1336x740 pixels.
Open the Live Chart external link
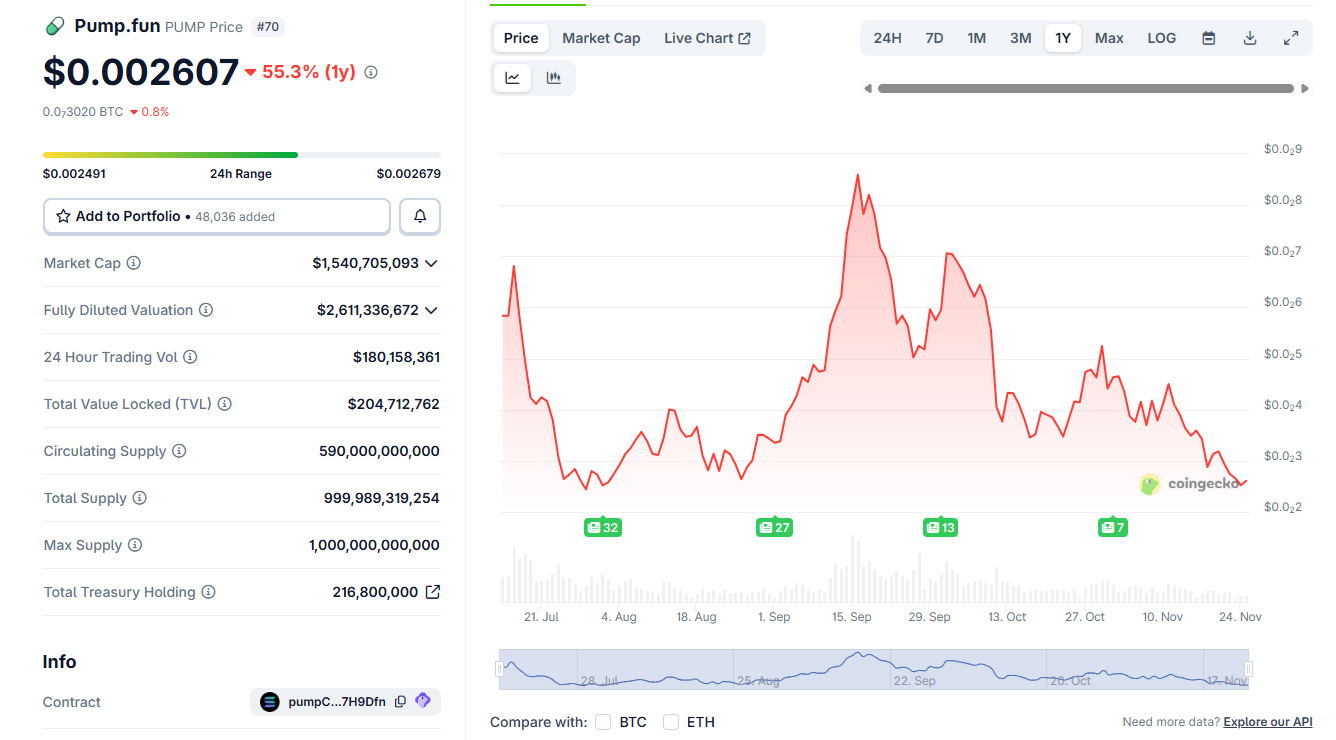[x=707, y=37]
